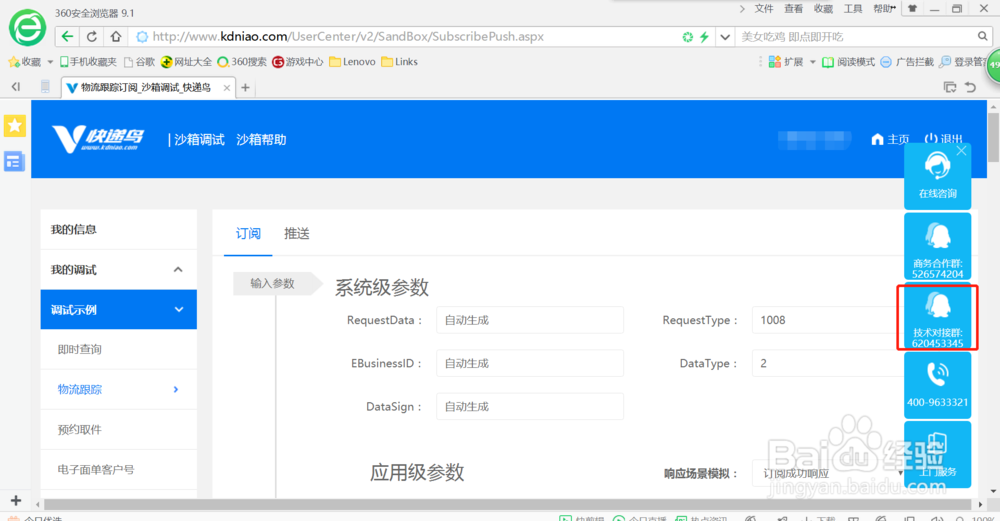Open the 收藏 star favorites
The height and width of the screenshot is (521, 1000).
coord(25,62)
